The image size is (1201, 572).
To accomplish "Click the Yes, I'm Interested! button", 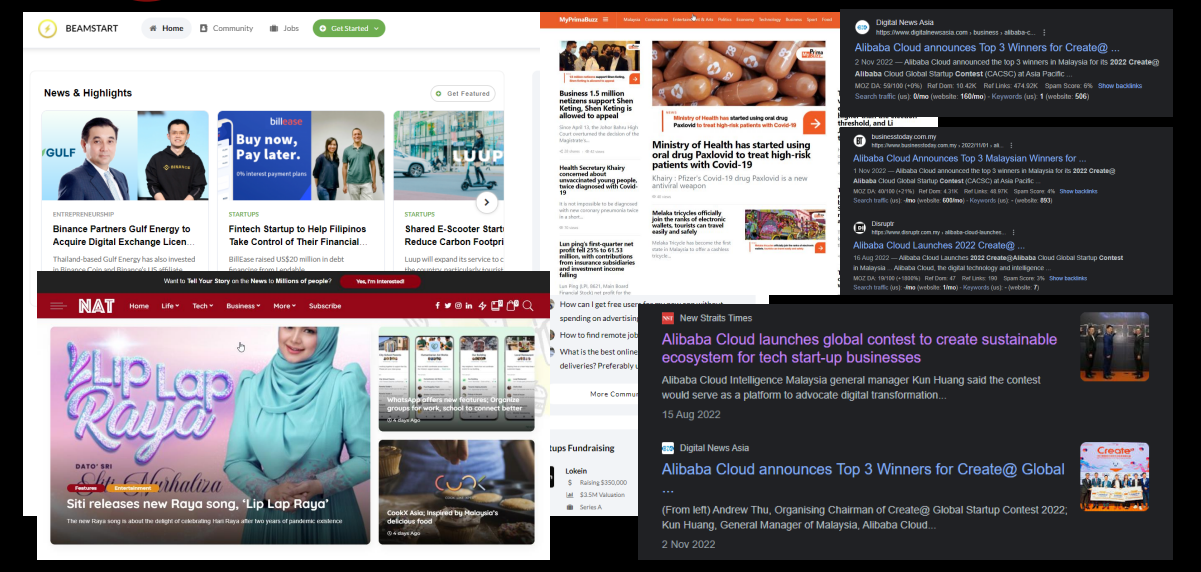I will point(379,282).
